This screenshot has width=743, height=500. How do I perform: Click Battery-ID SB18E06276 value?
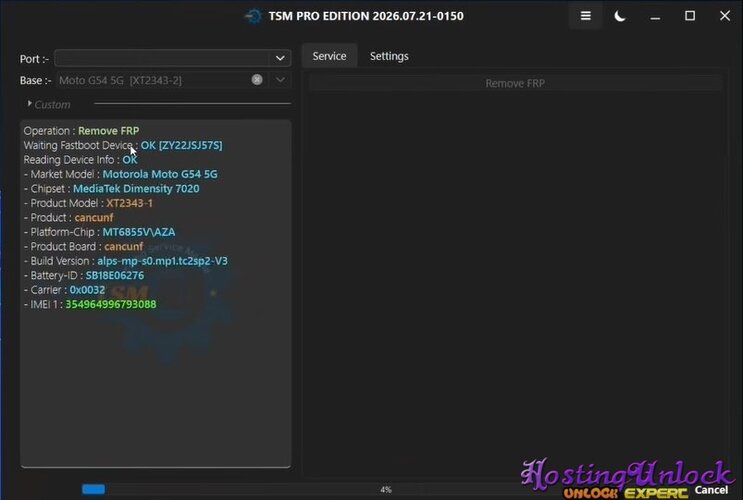[x=115, y=275]
